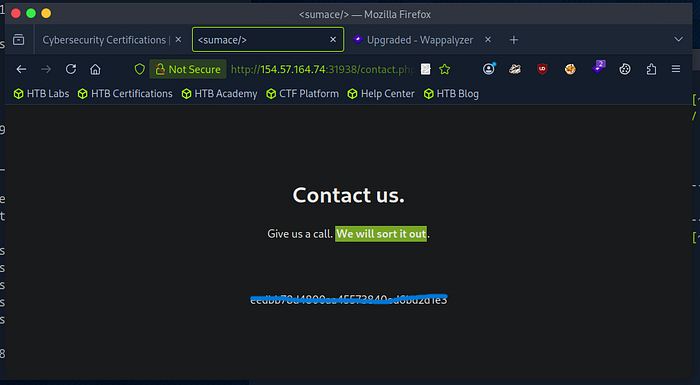Viewport: 700px width, 385px height.
Task: Focus the URL address bar
Action: [322, 69]
